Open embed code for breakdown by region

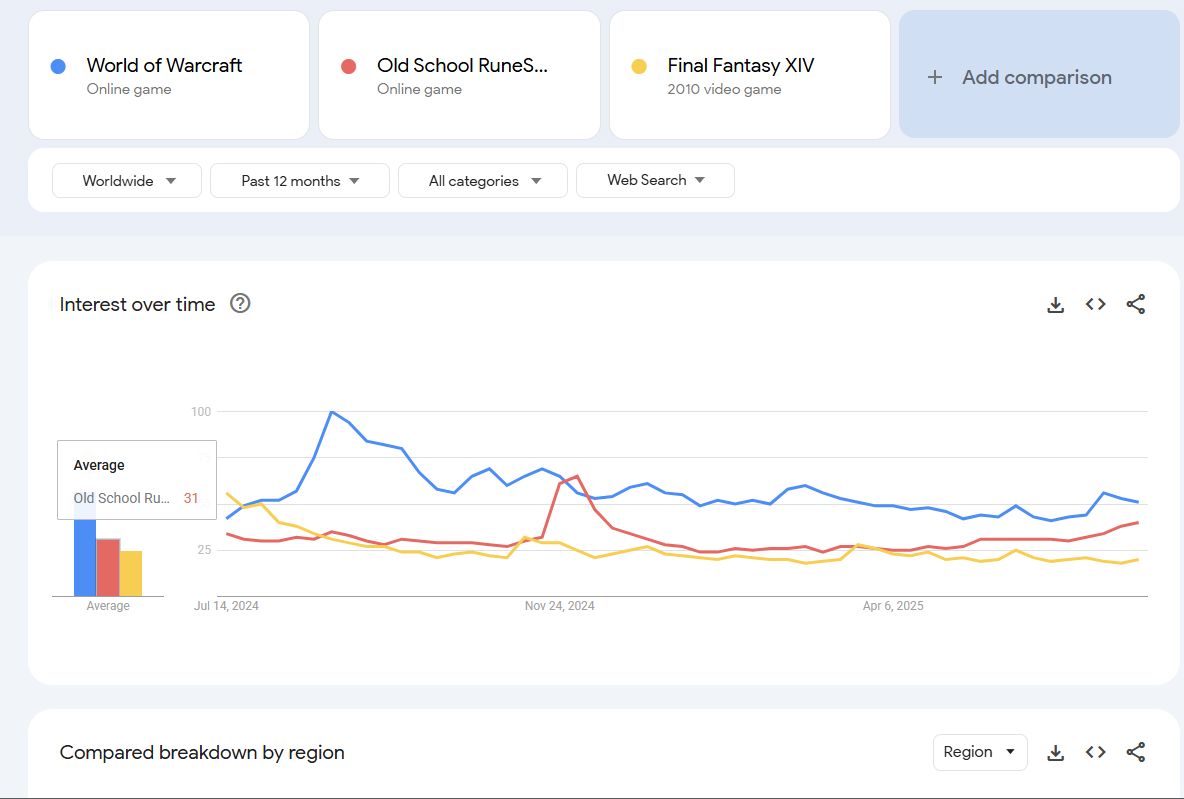1095,752
